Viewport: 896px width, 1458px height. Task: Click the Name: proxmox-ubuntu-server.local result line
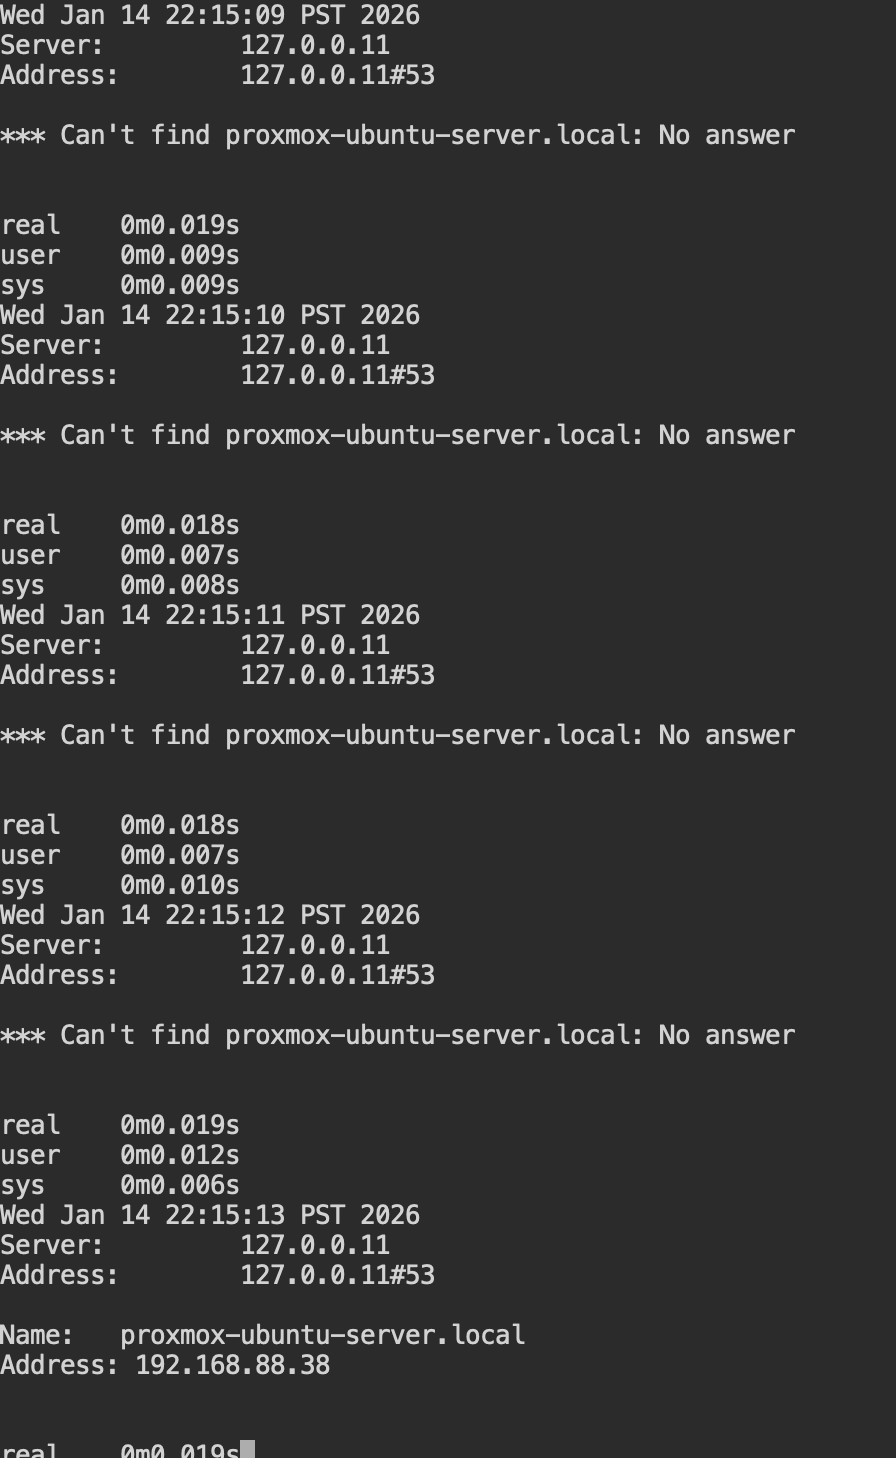tap(262, 1335)
